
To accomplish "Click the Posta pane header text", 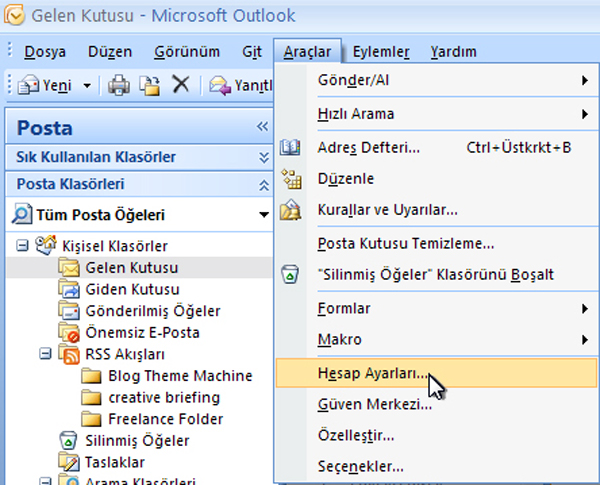I will (44, 128).
